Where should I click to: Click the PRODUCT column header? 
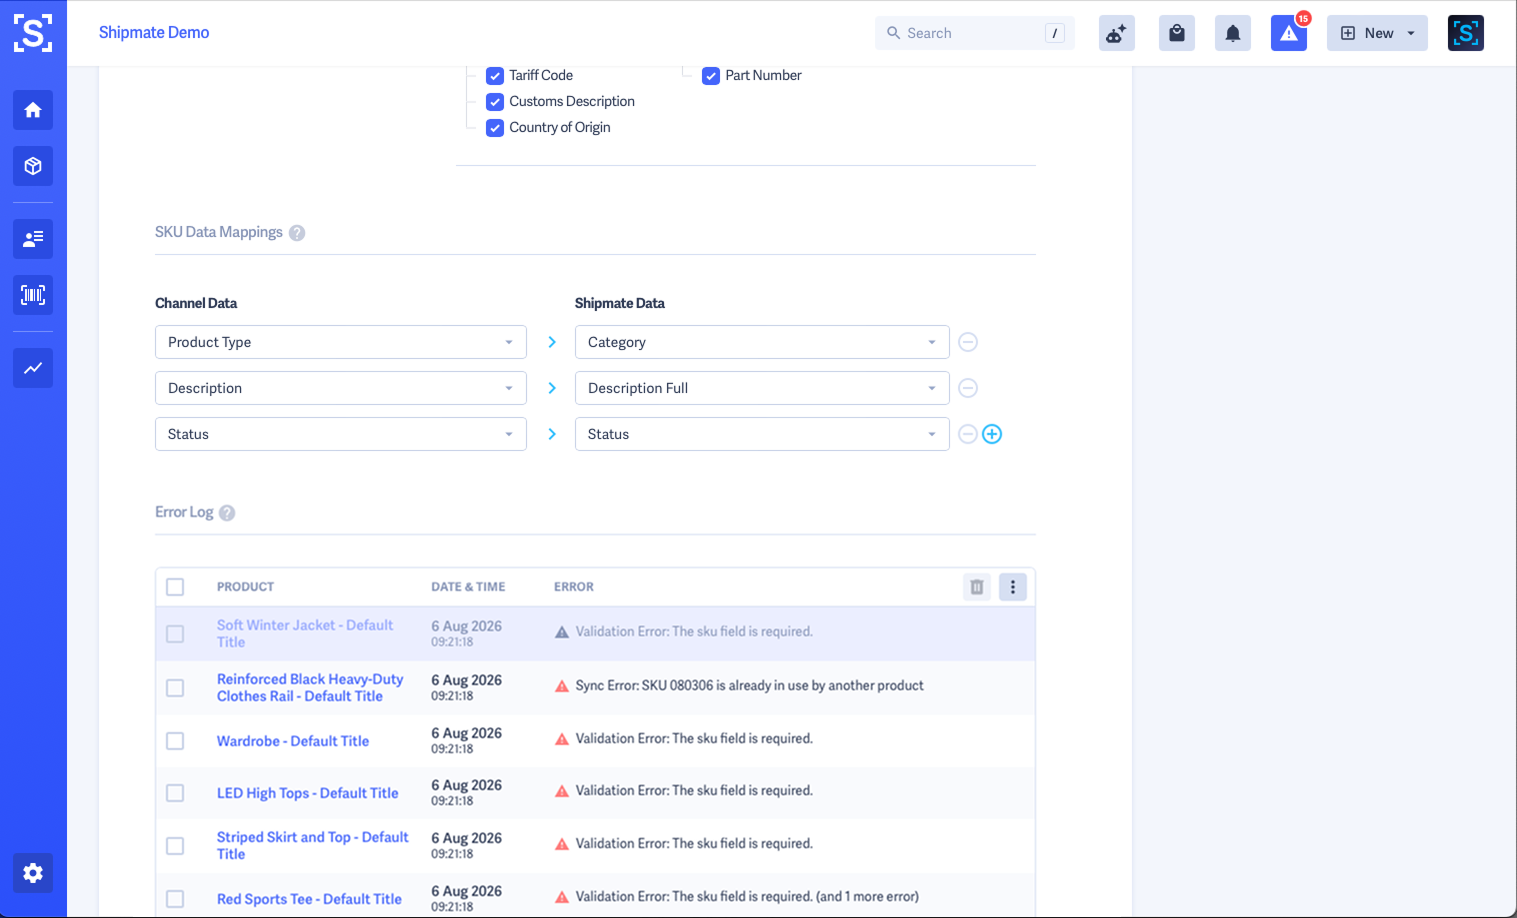coord(245,587)
